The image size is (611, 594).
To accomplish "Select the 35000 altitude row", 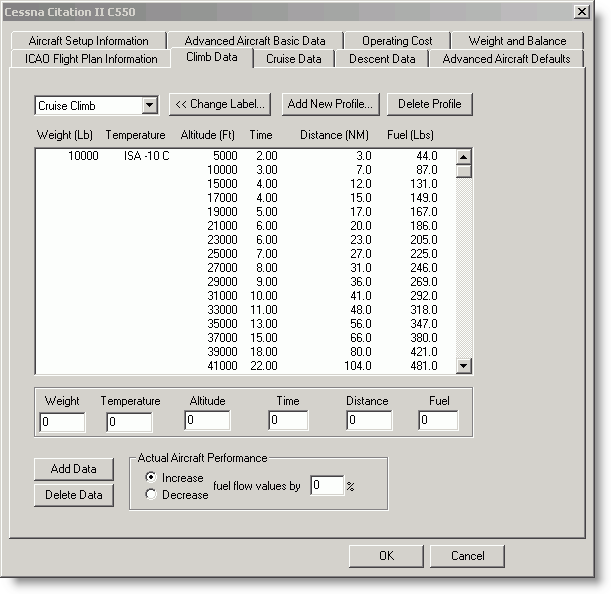I will pyautogui.click(x=245, y=324).
